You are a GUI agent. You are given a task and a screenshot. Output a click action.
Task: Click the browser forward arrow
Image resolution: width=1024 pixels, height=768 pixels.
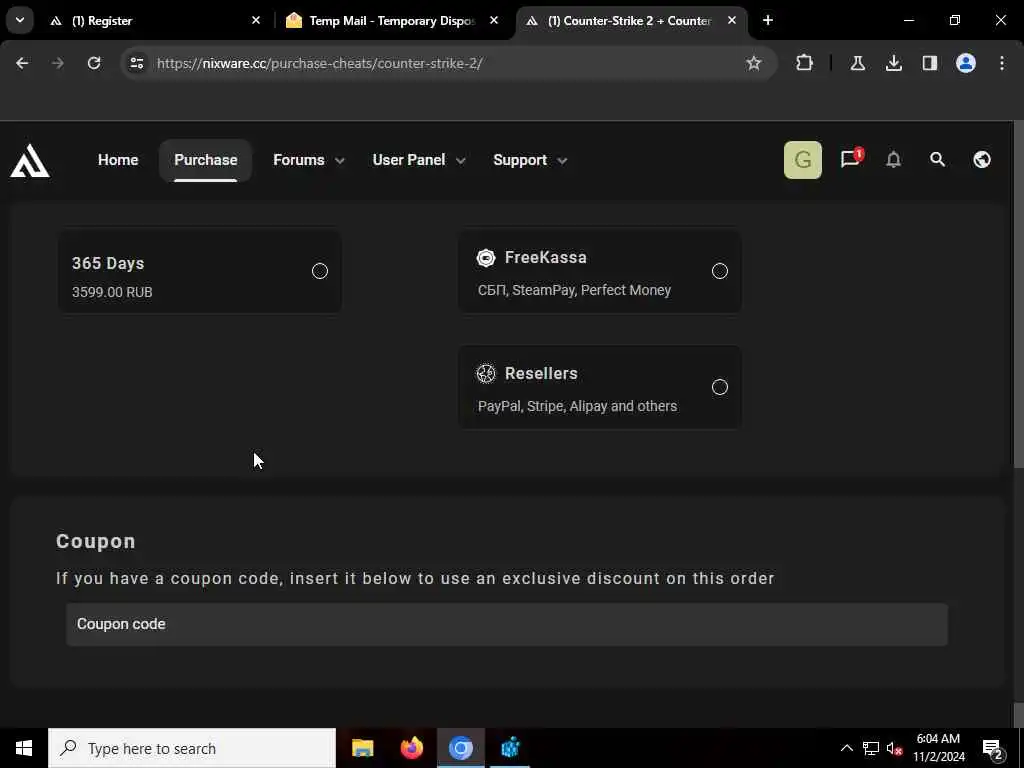[58, 63]
